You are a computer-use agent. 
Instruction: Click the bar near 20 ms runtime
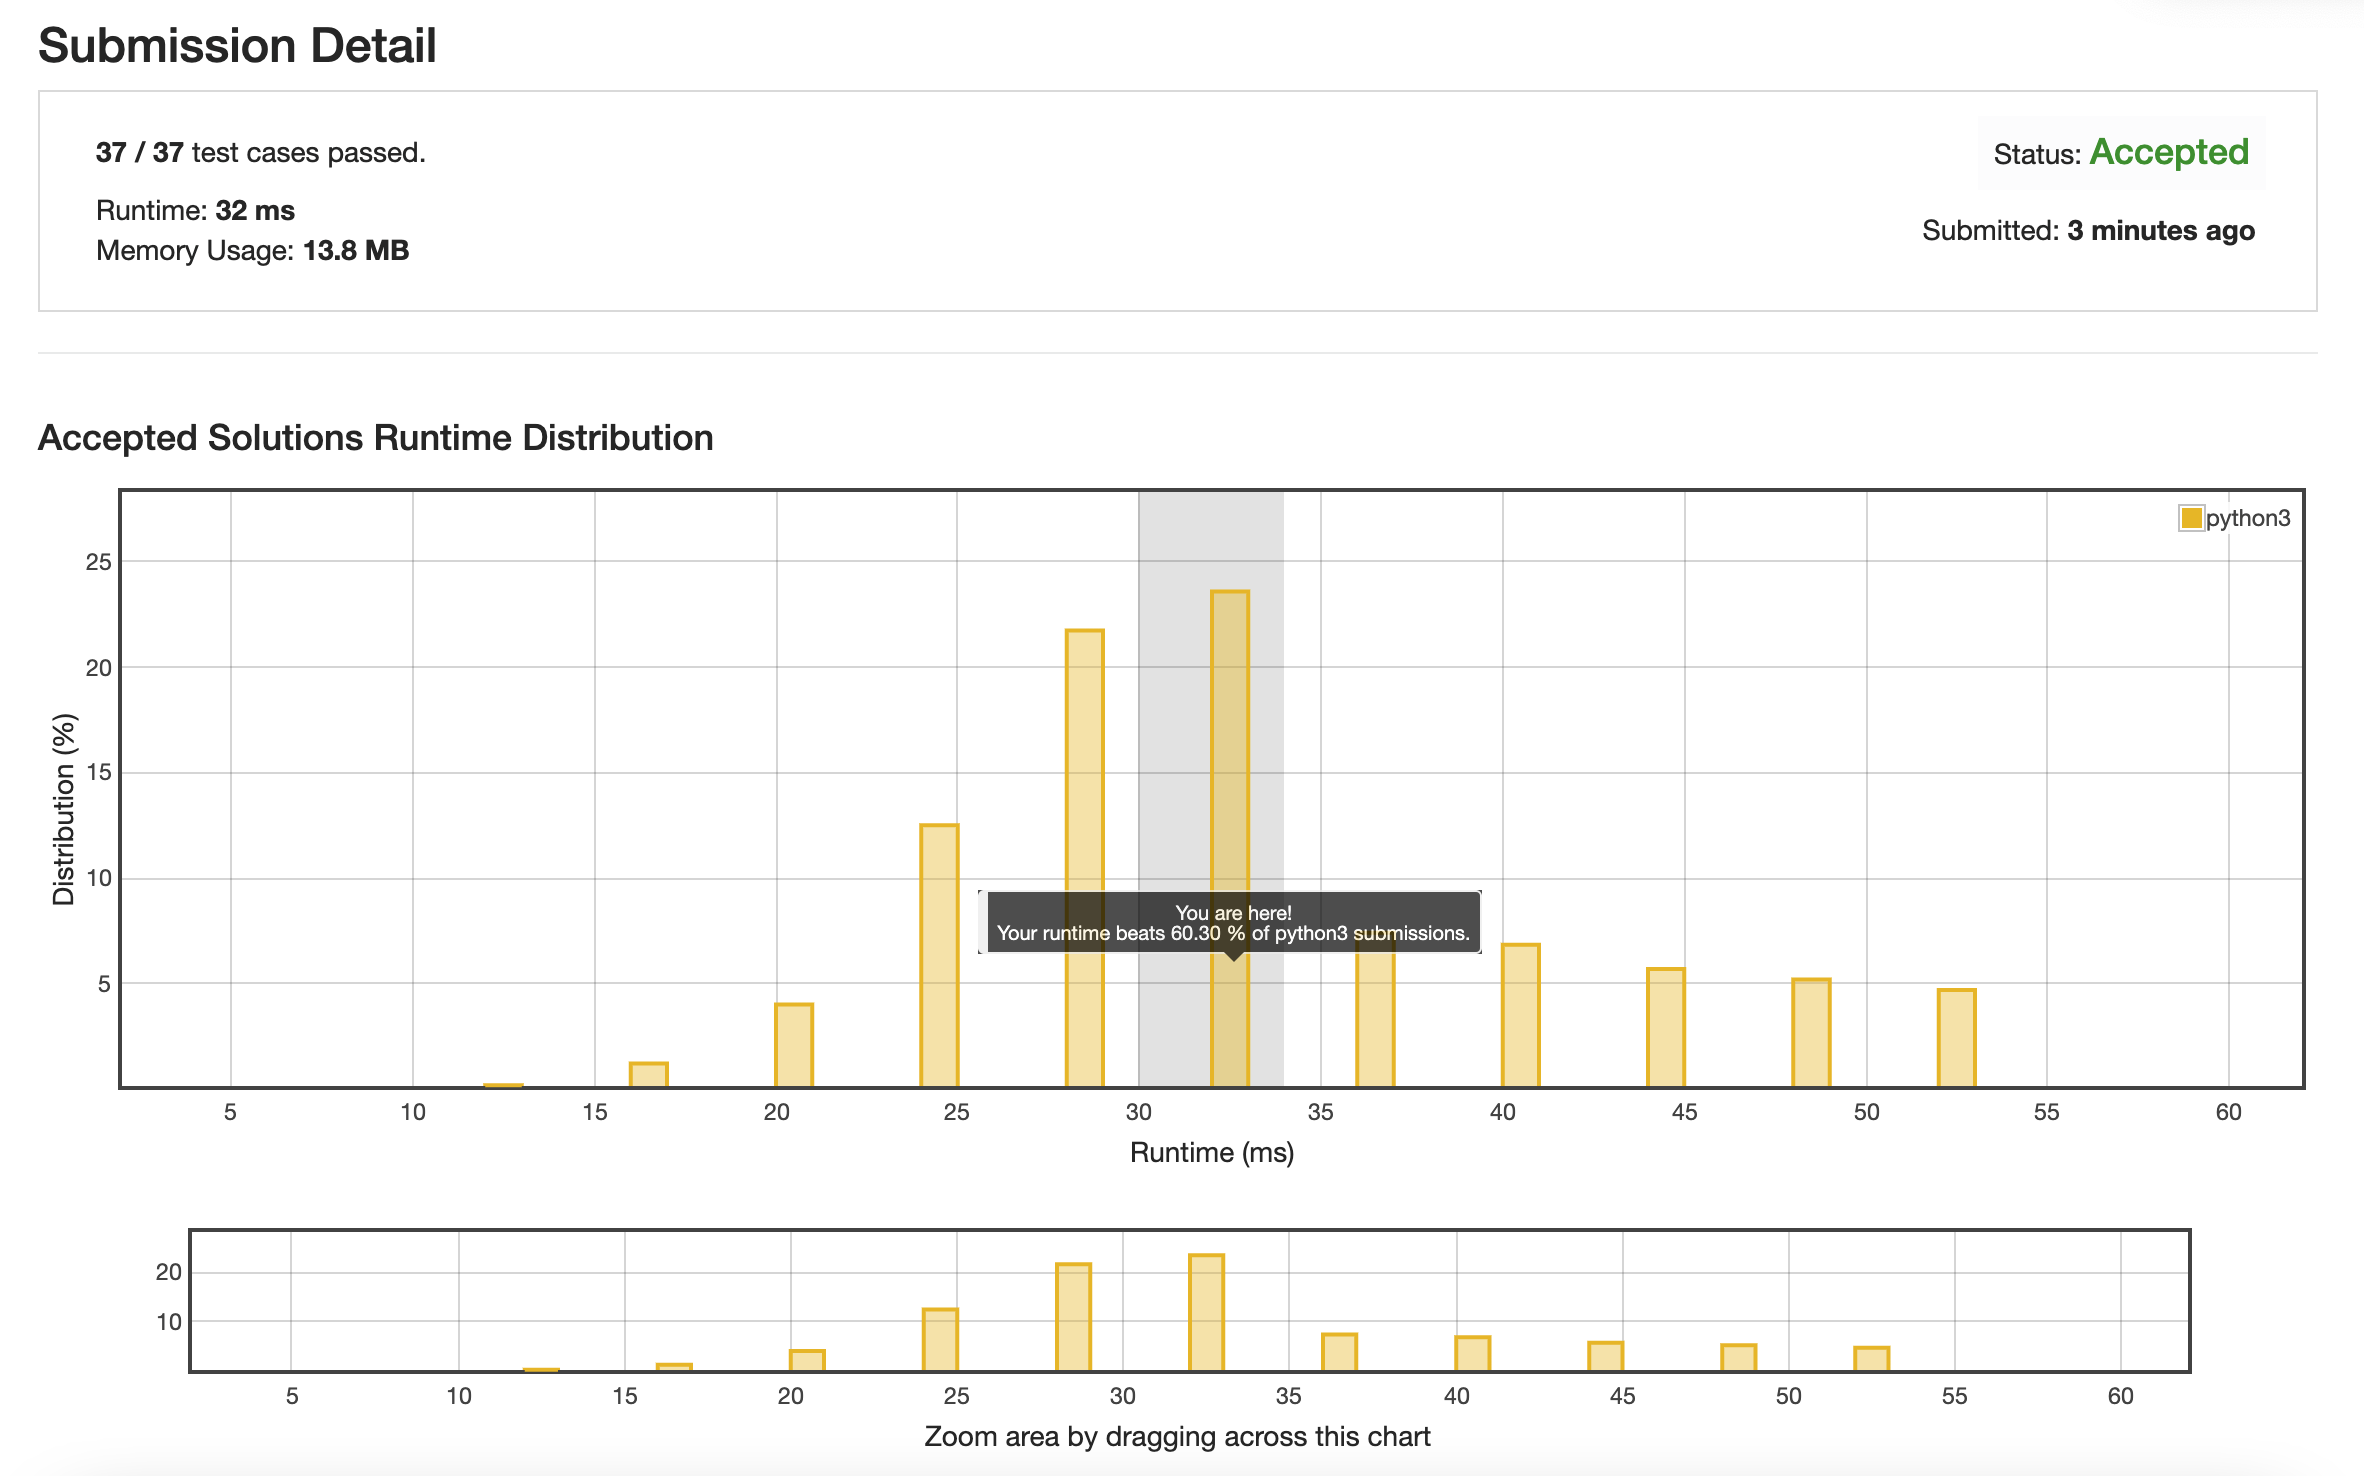[794, 1045]
